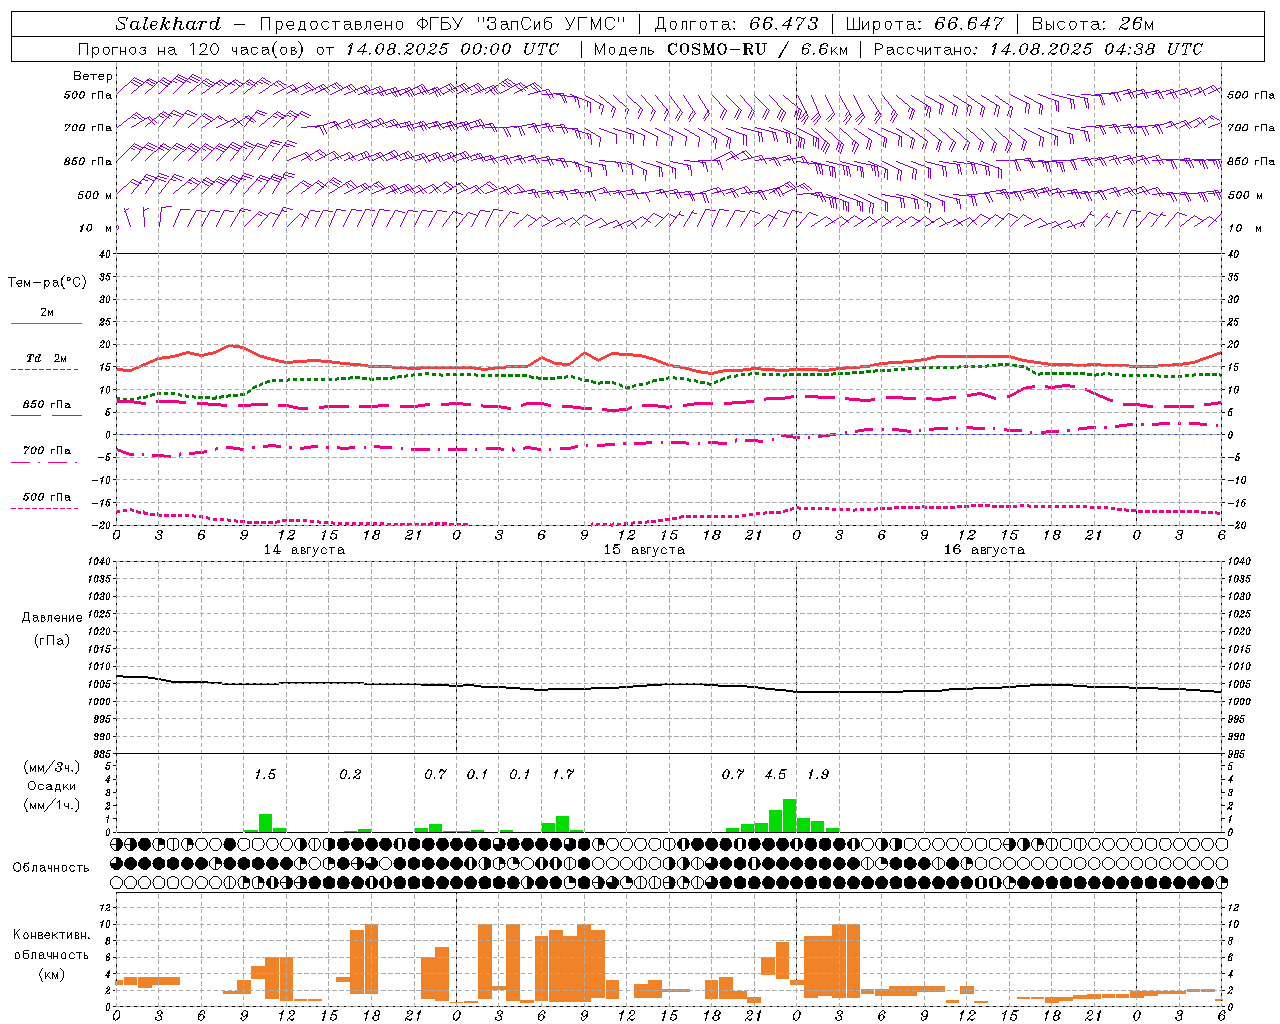Click the "1.9" three-hour precipitation value
This screenshot has height=1024, width=1280.
(818, 775)
